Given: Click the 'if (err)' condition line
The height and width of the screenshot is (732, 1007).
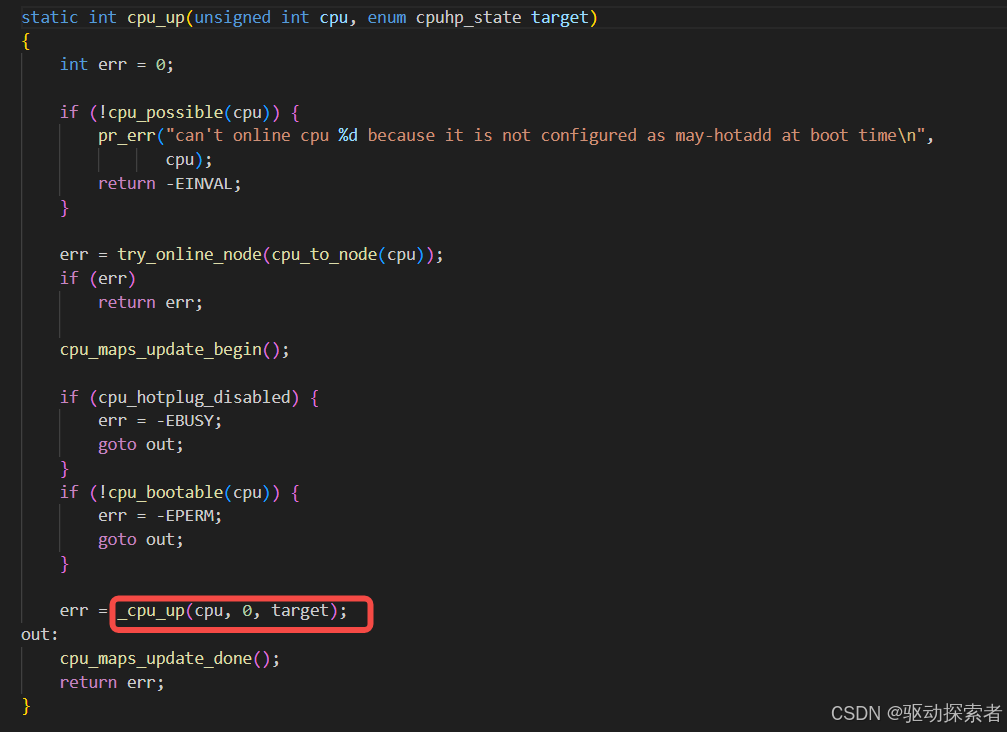Looking at the screenshot, I should (x=98, y=279).
